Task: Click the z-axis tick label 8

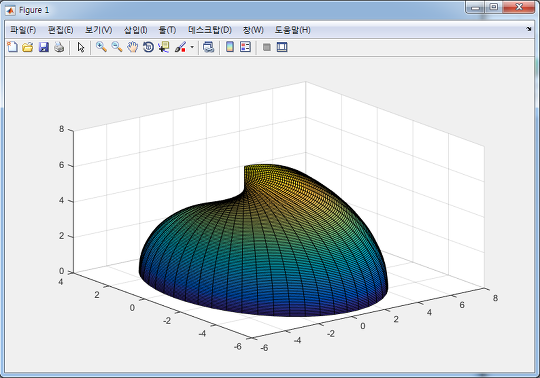Action: (x=61, y=129)
